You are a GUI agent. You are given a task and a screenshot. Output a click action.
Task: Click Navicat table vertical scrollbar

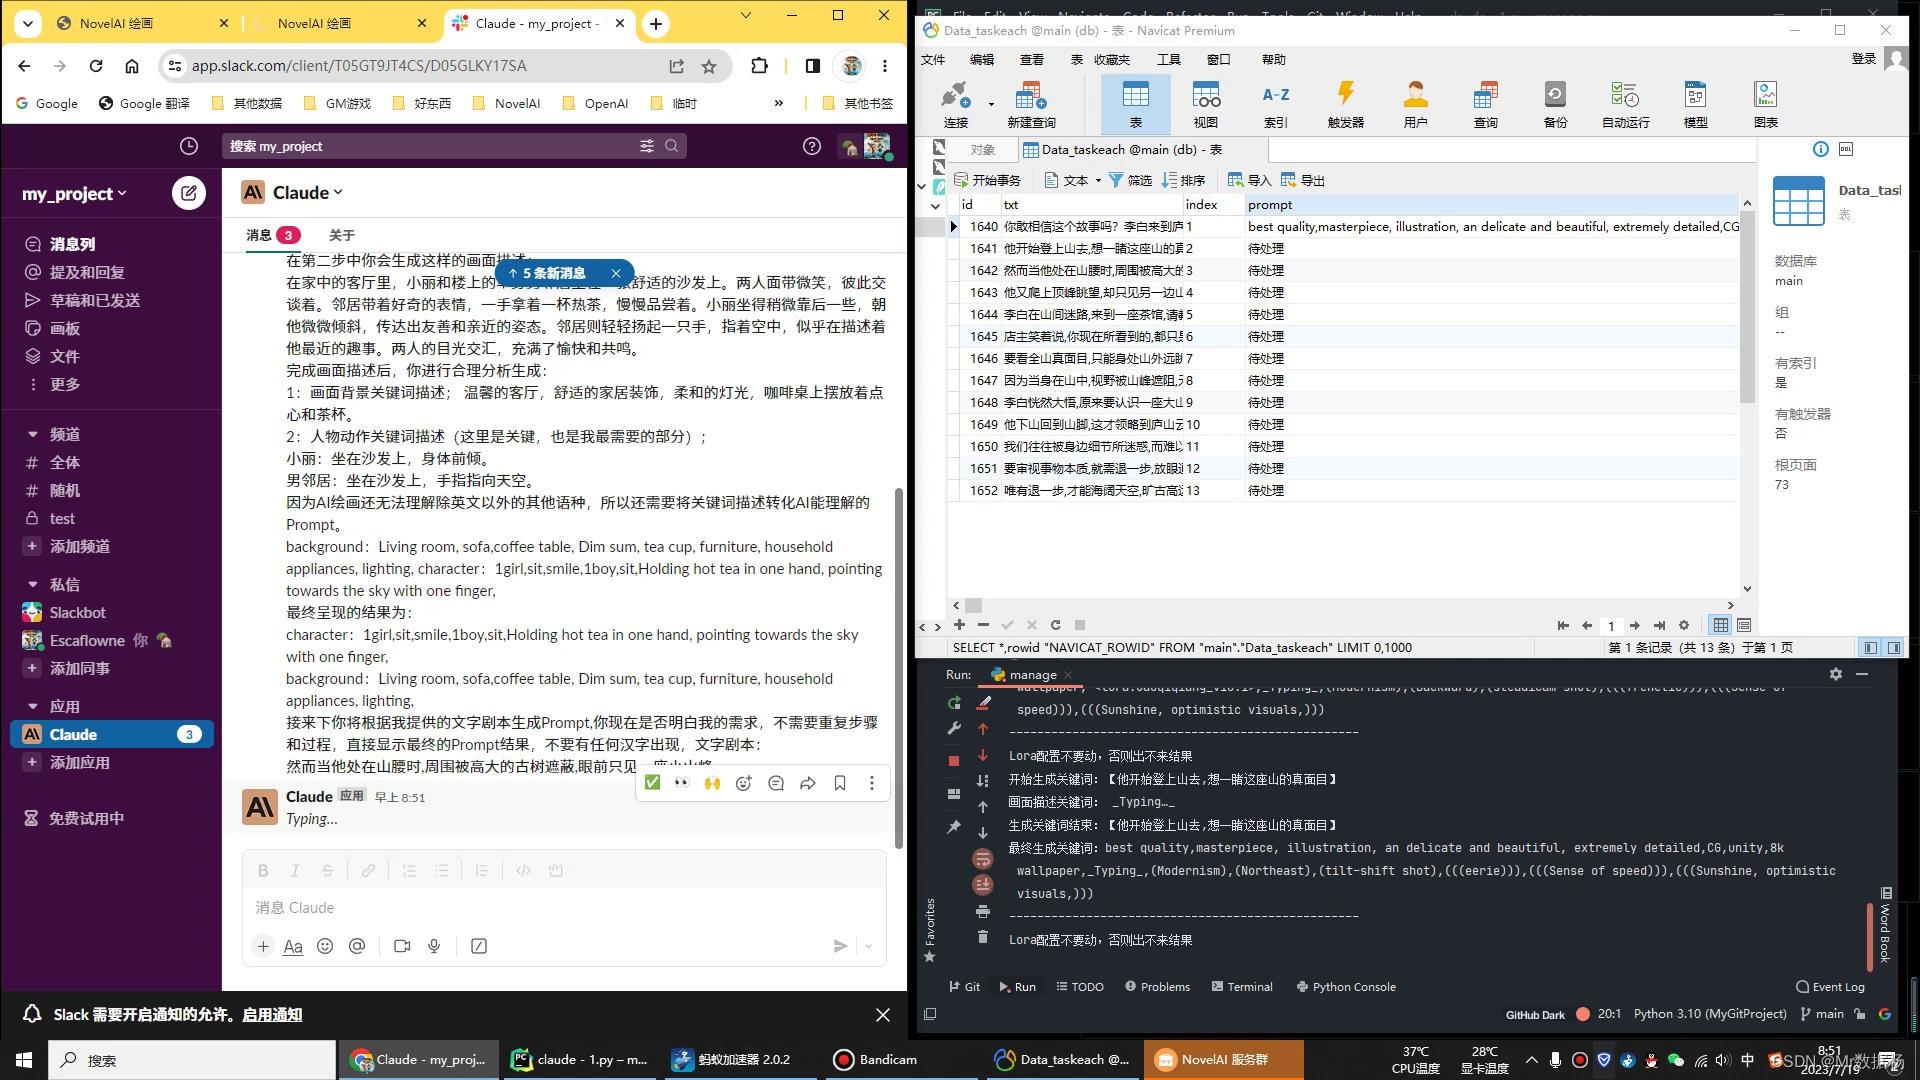(x=1747, y=306)
